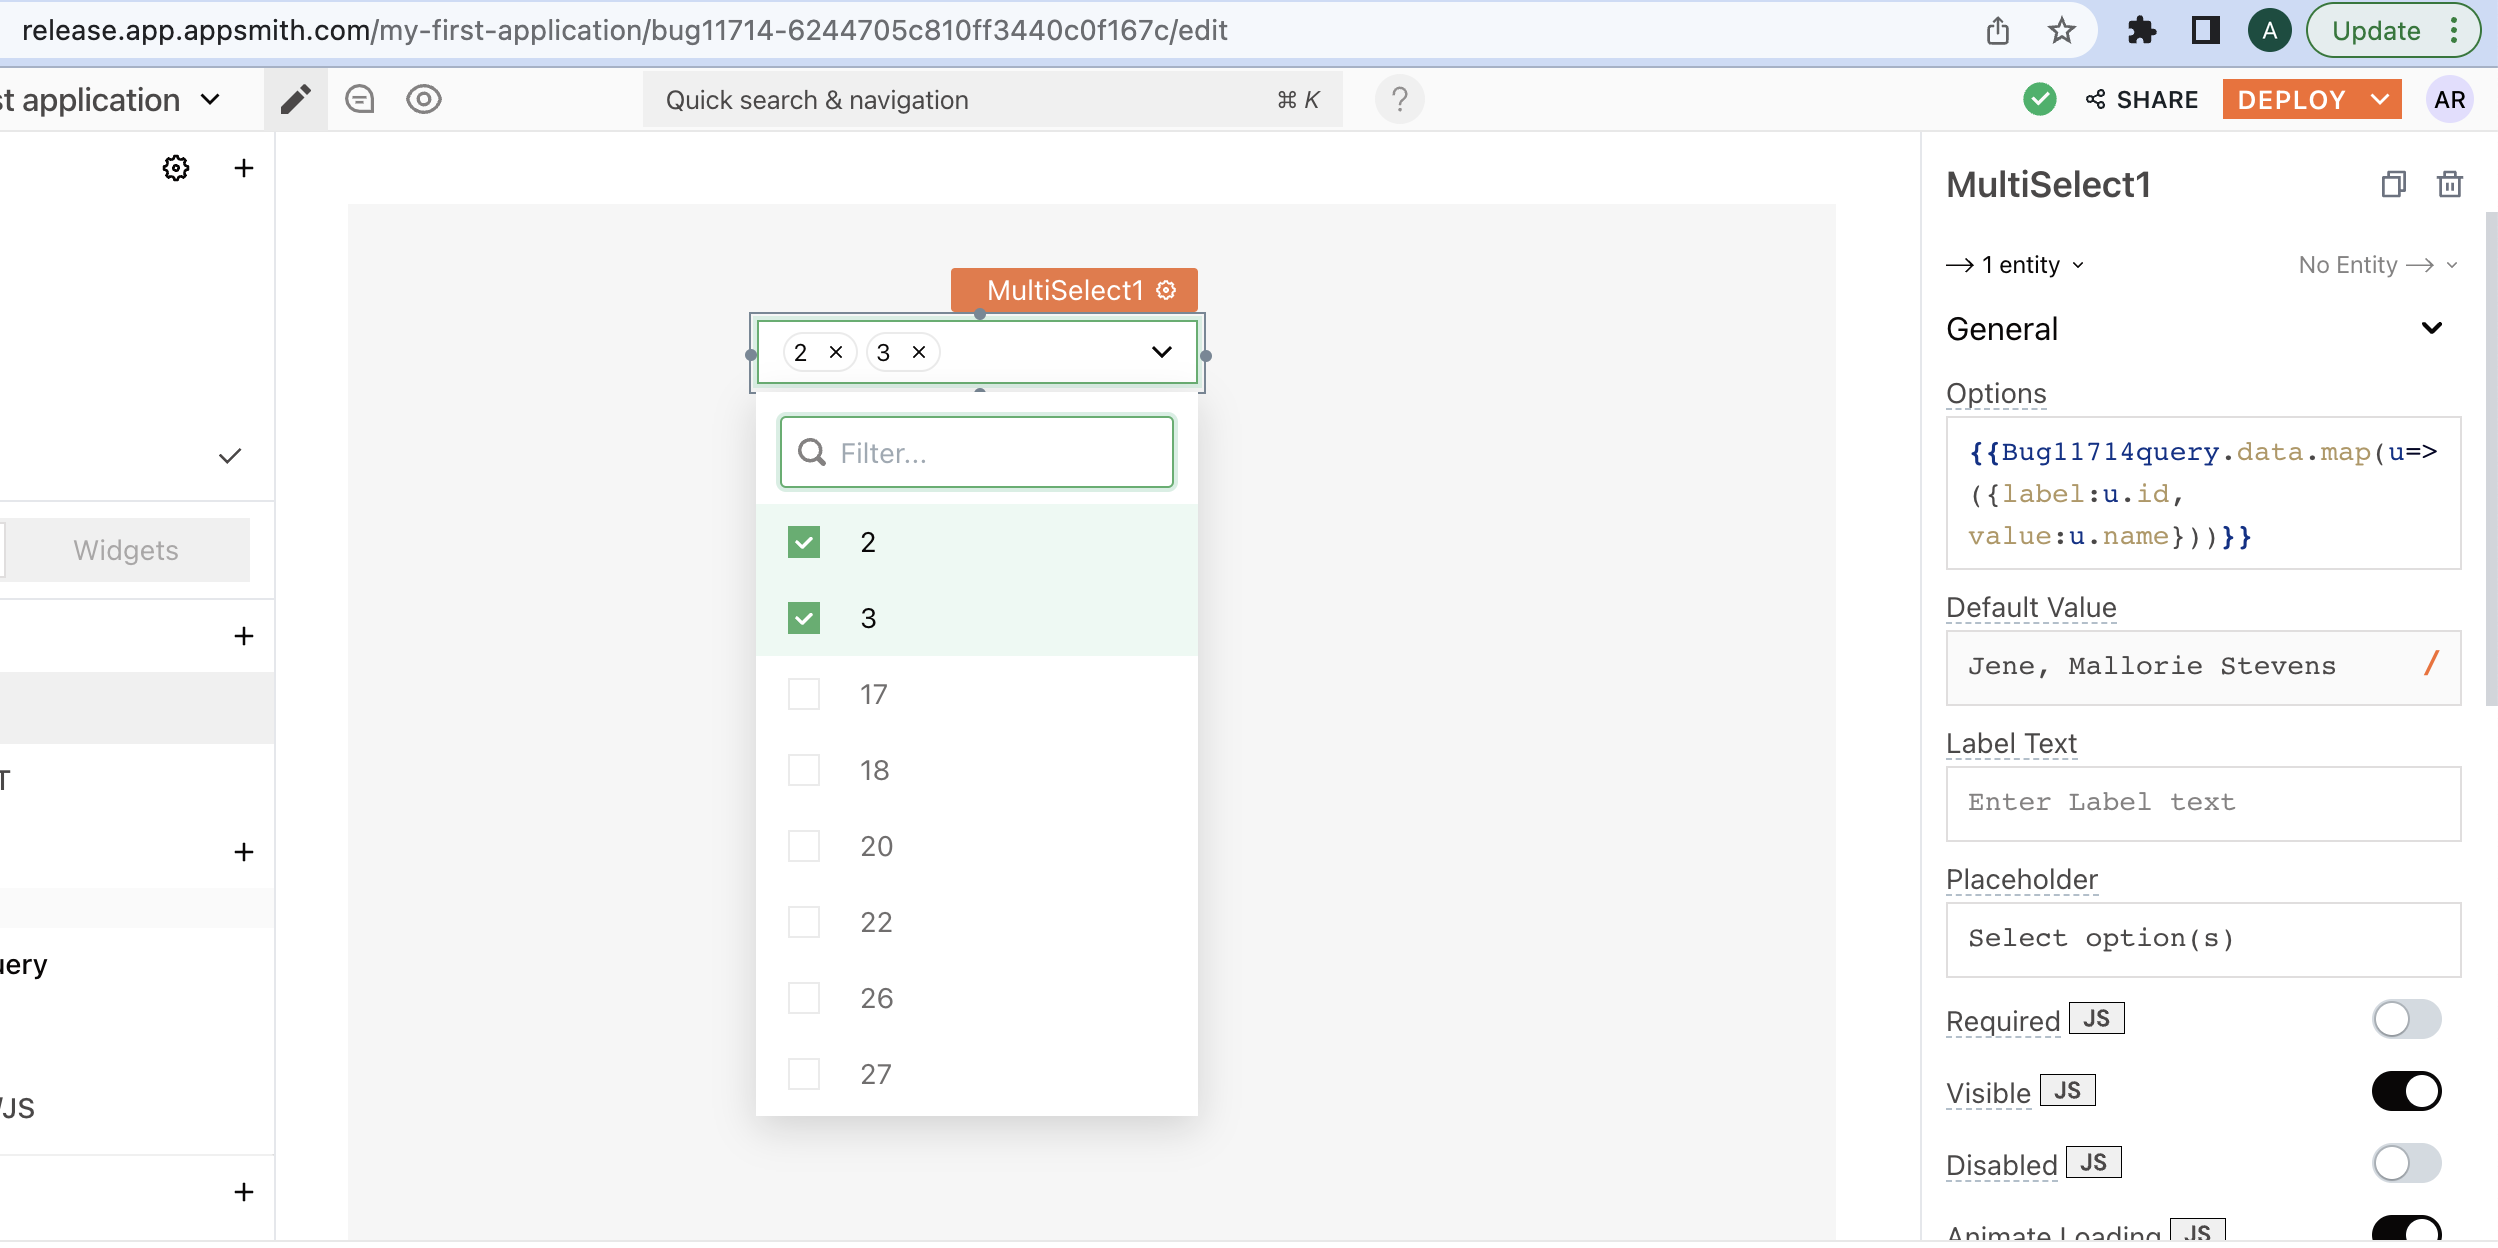The width and height of the screenshot is (2498, 1248).
Task: Switch to the Widgets tab
Action: pyautogui.click(x=126, y=550)
